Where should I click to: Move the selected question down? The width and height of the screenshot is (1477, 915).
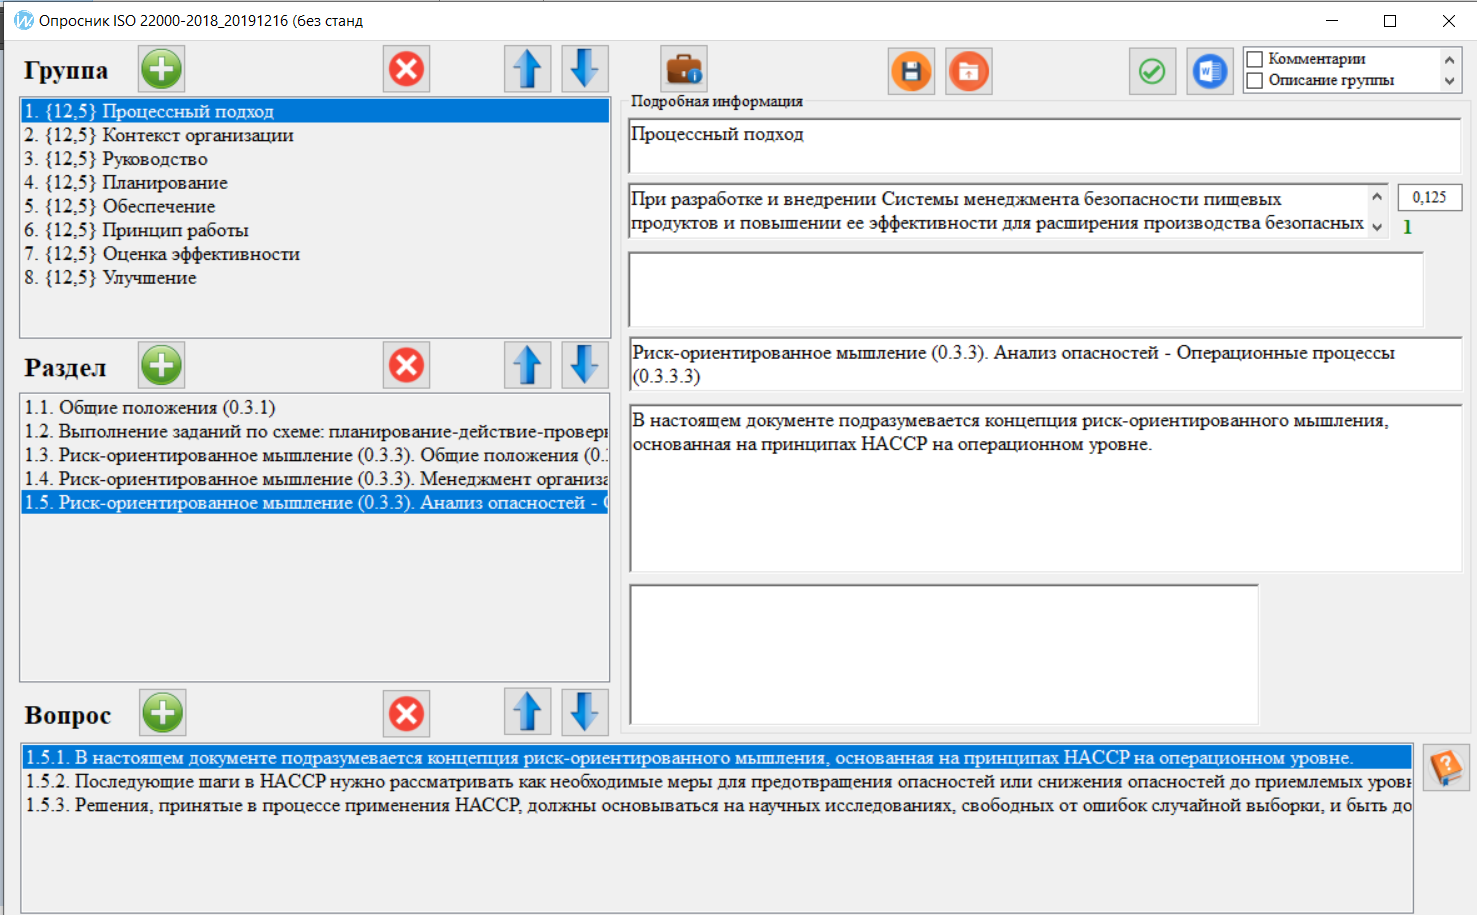coord(584,713)
